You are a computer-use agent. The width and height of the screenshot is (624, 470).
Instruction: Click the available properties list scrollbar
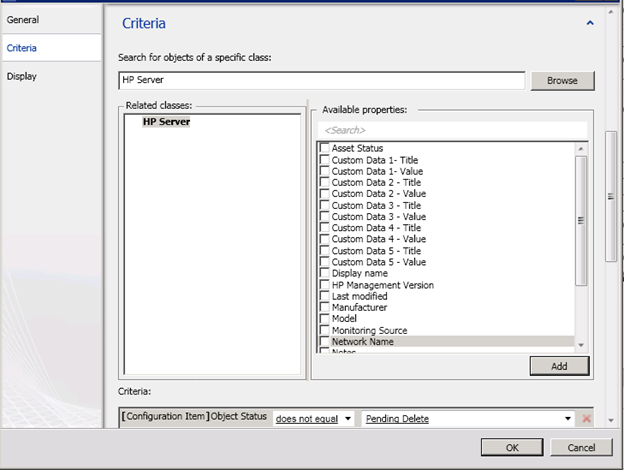point(581,222)
